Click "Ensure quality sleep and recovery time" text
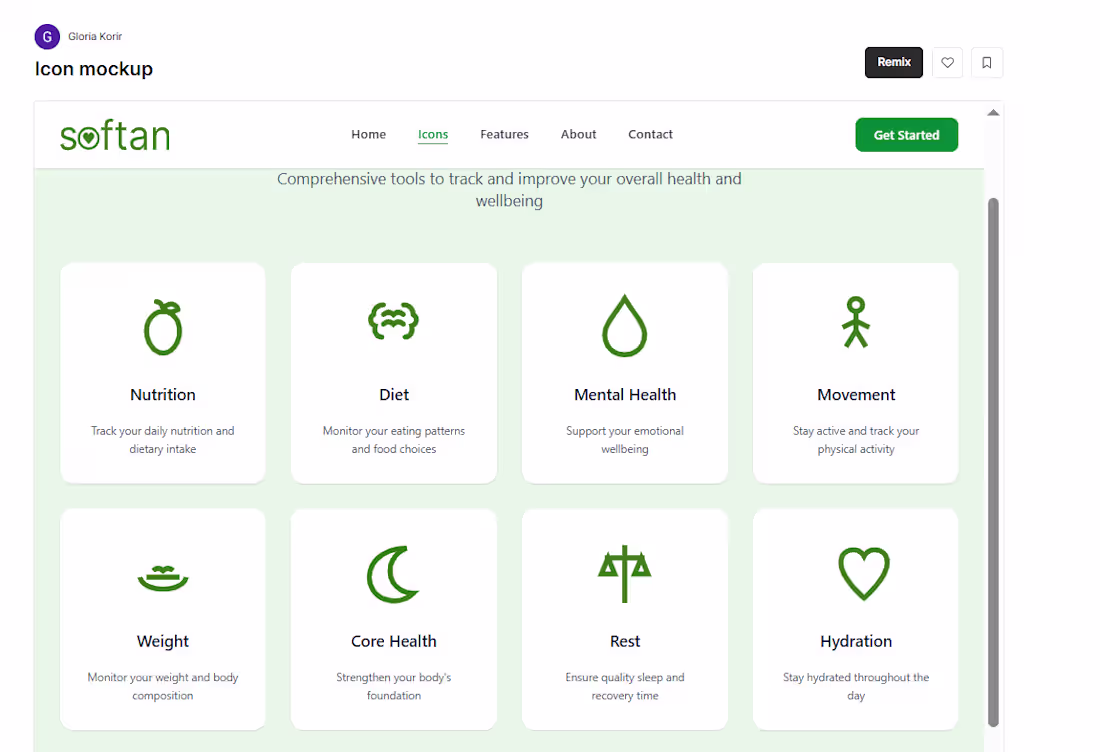This screenshot has height=752, width=1100. pyautogui.click(x=625, y=686)
